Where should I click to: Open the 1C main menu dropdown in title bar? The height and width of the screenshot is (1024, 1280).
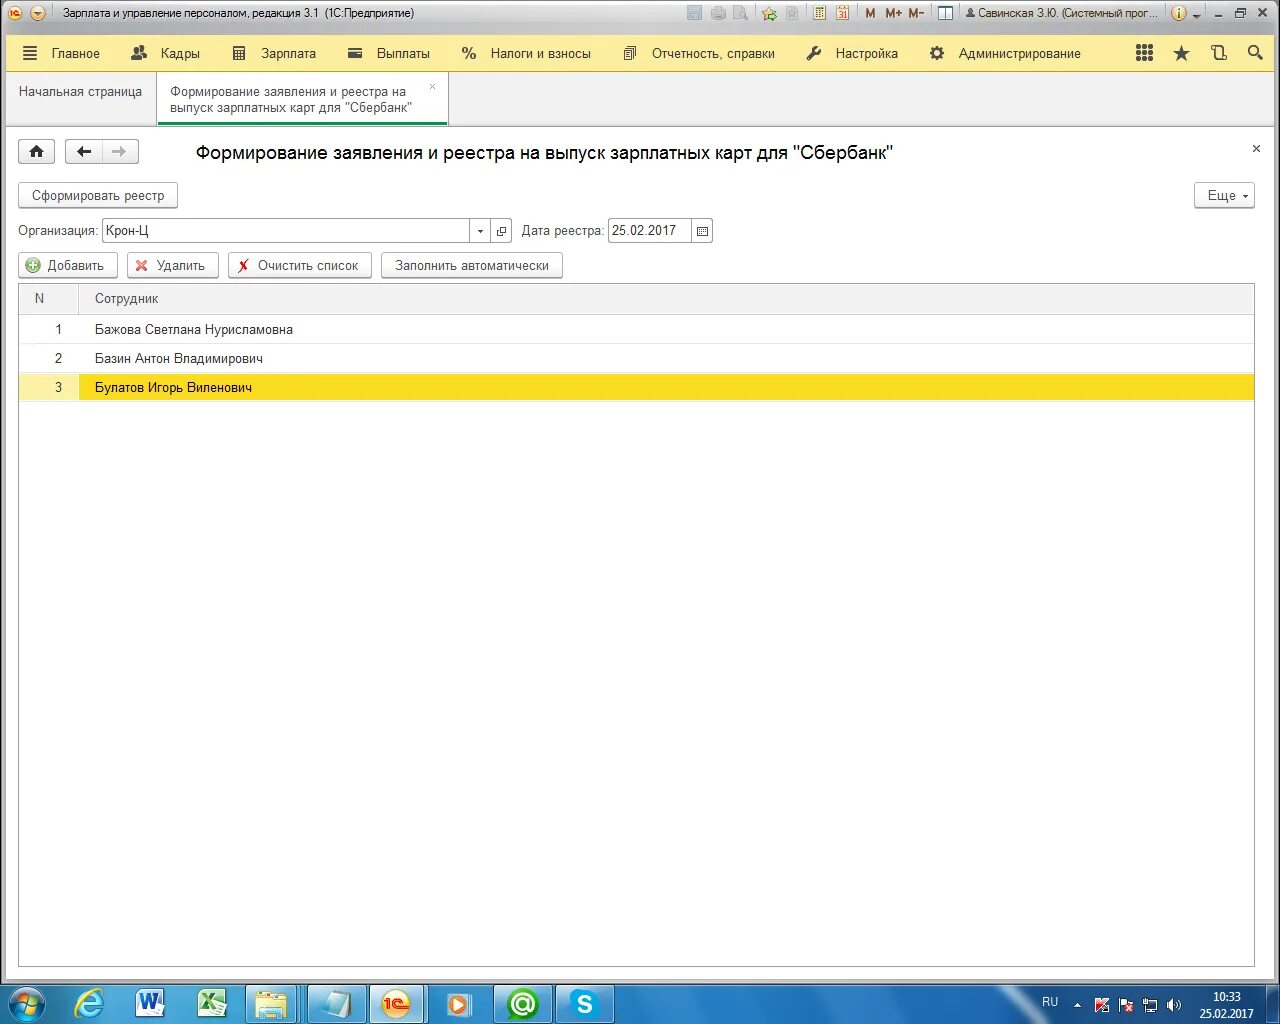38,13
